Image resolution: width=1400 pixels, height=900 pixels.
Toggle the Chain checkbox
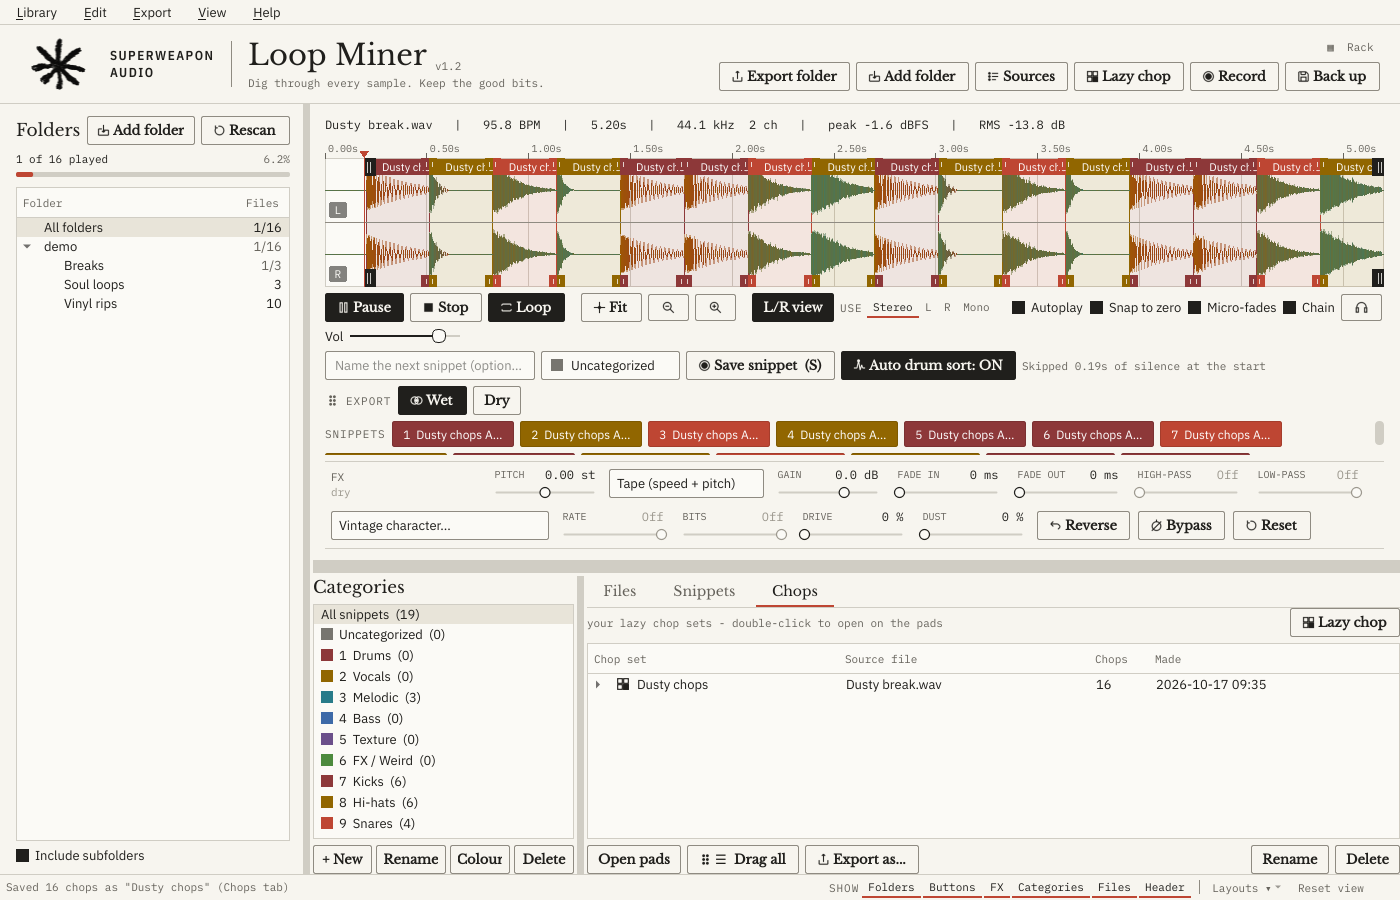click(1289, 308)
